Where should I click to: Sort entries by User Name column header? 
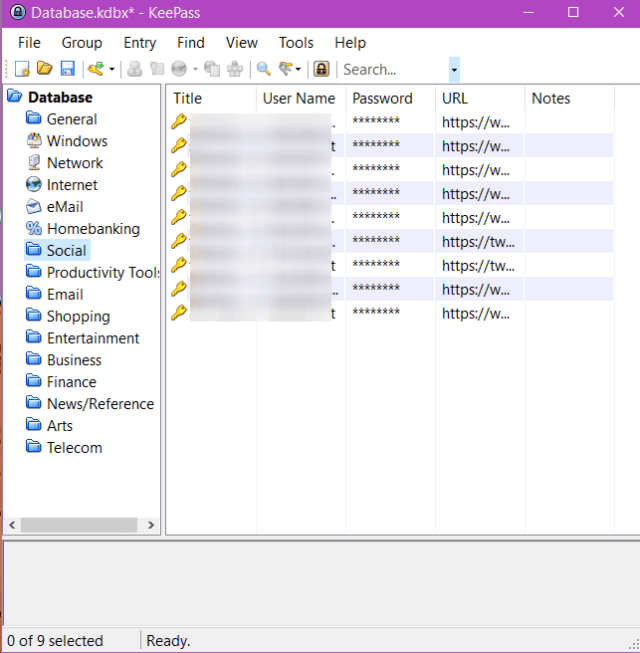(x=301, y=99)
